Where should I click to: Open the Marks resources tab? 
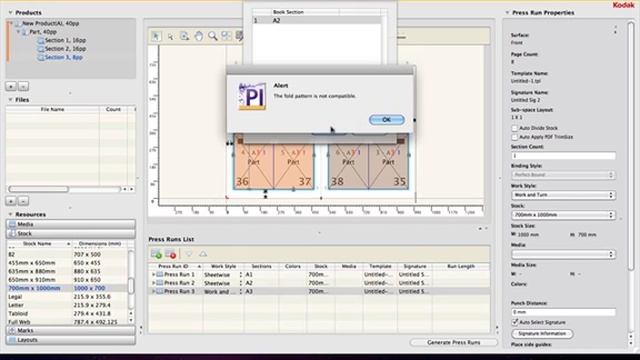(x=71, y=331)
